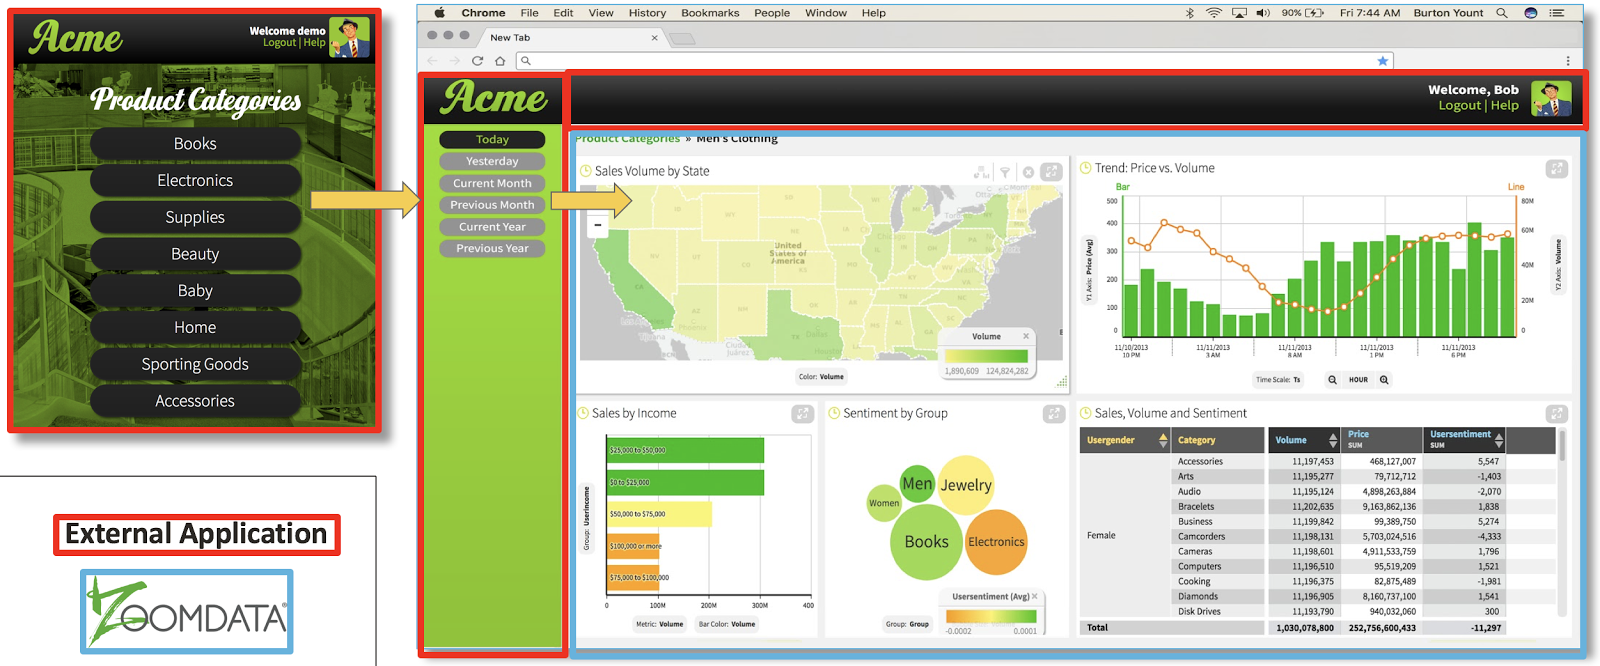The width and height of the screenshot is (1600, 666).
Task: Click the Product Categories breadcrumb link
Action: coord(627,139)
